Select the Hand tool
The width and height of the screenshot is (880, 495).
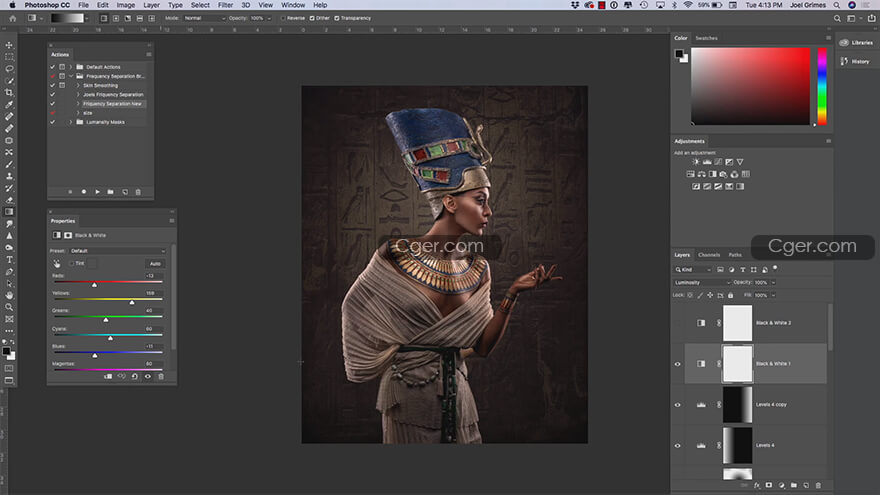pos(9,295)
